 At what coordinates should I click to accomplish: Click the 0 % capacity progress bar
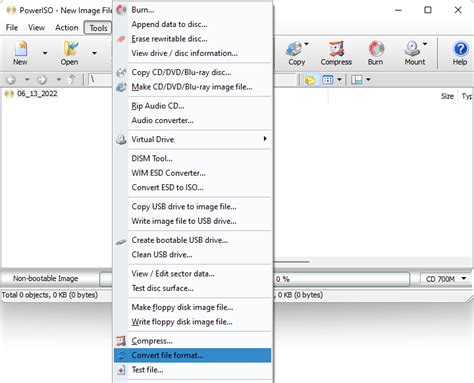341,279
